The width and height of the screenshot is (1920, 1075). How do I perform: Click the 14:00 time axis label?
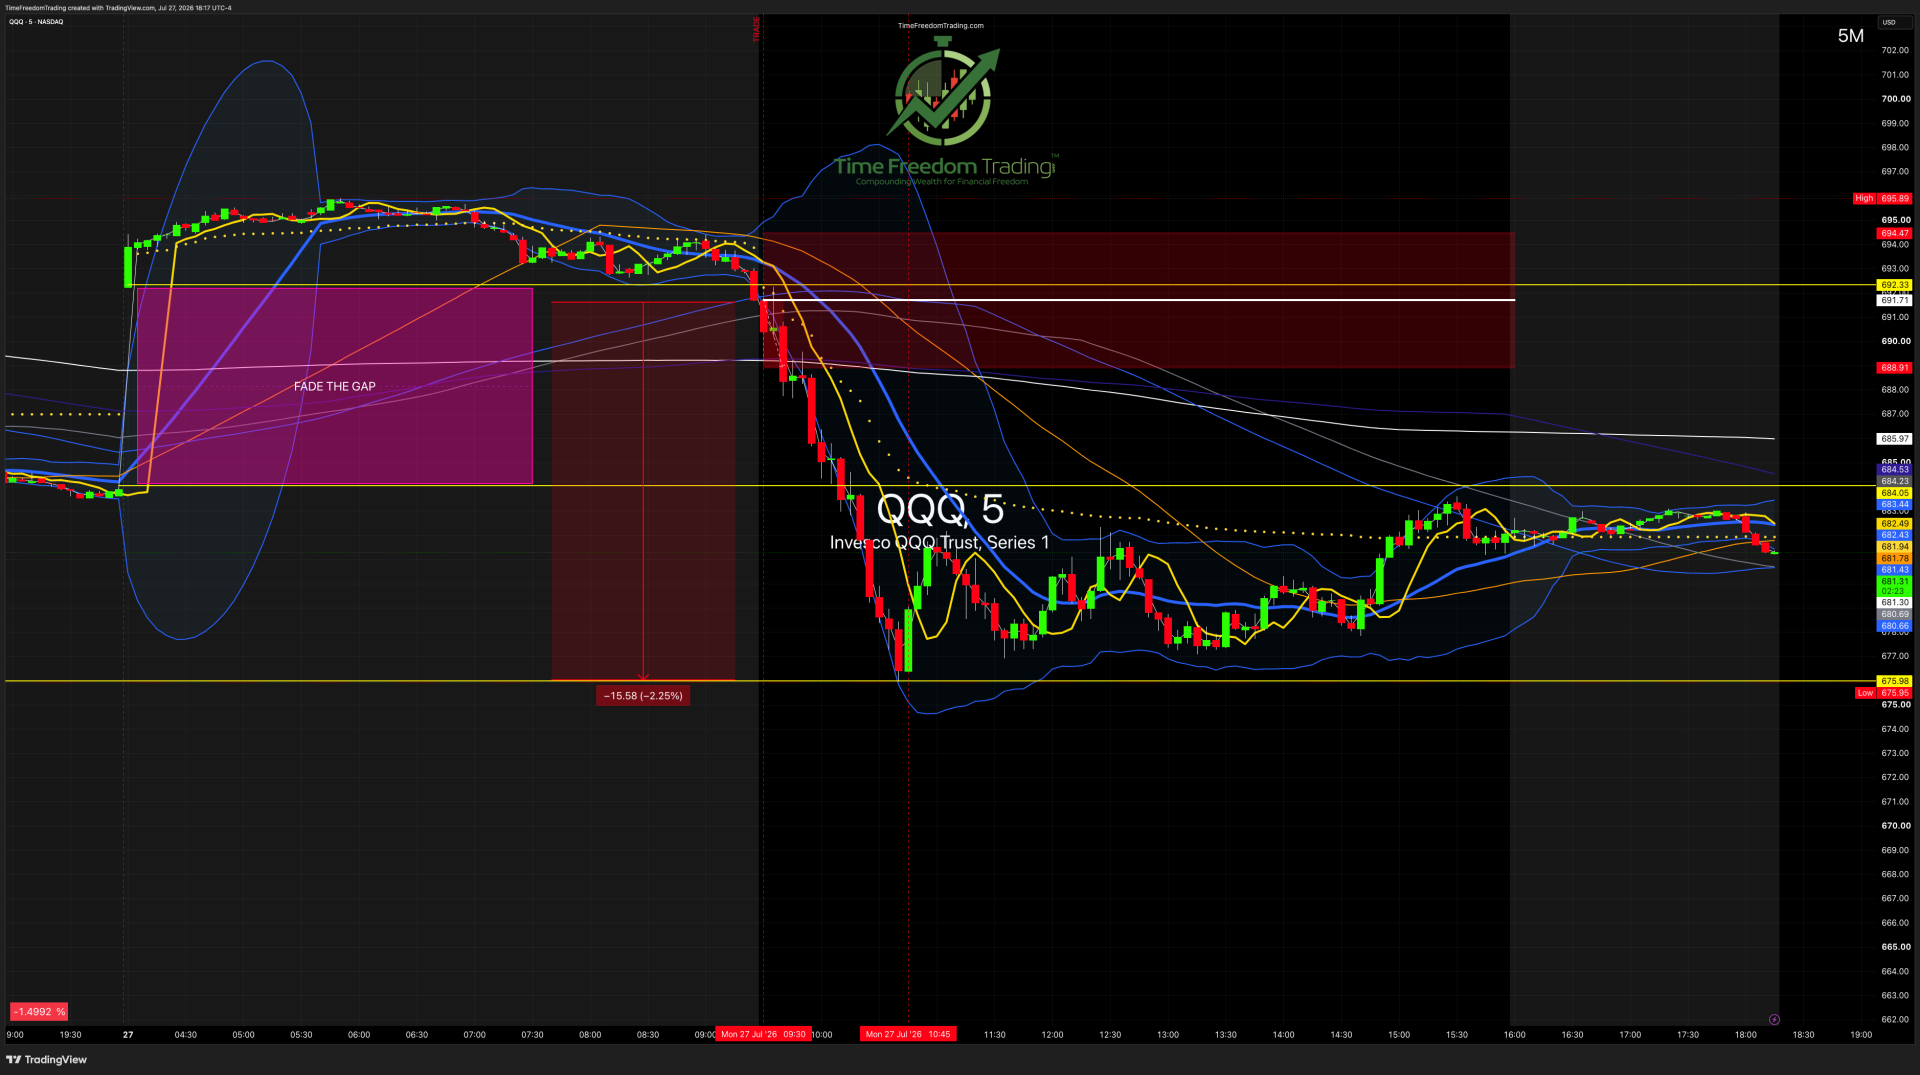click(x=1283, y=1035)
